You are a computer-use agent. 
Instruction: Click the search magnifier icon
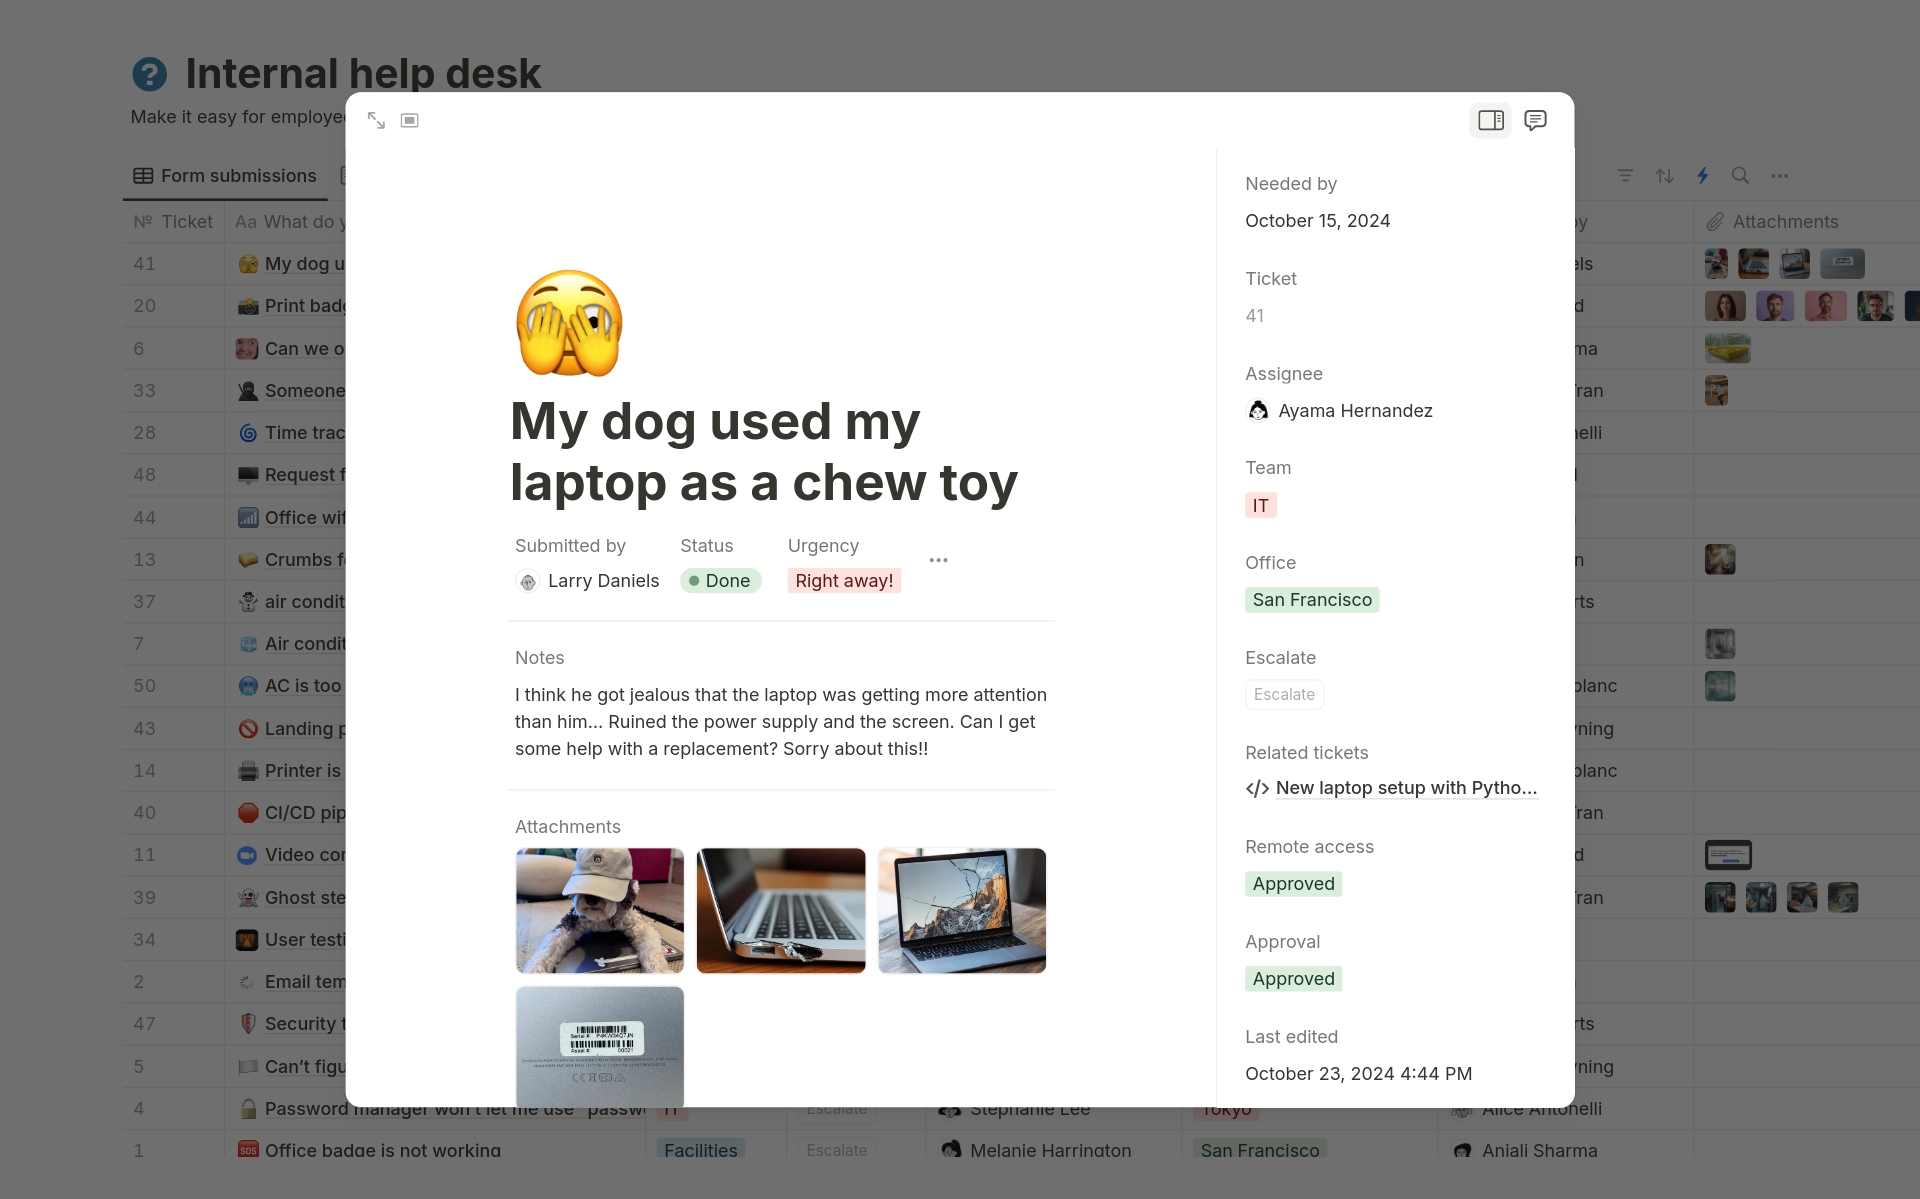pyautogui.click(x=1740, y=176)
